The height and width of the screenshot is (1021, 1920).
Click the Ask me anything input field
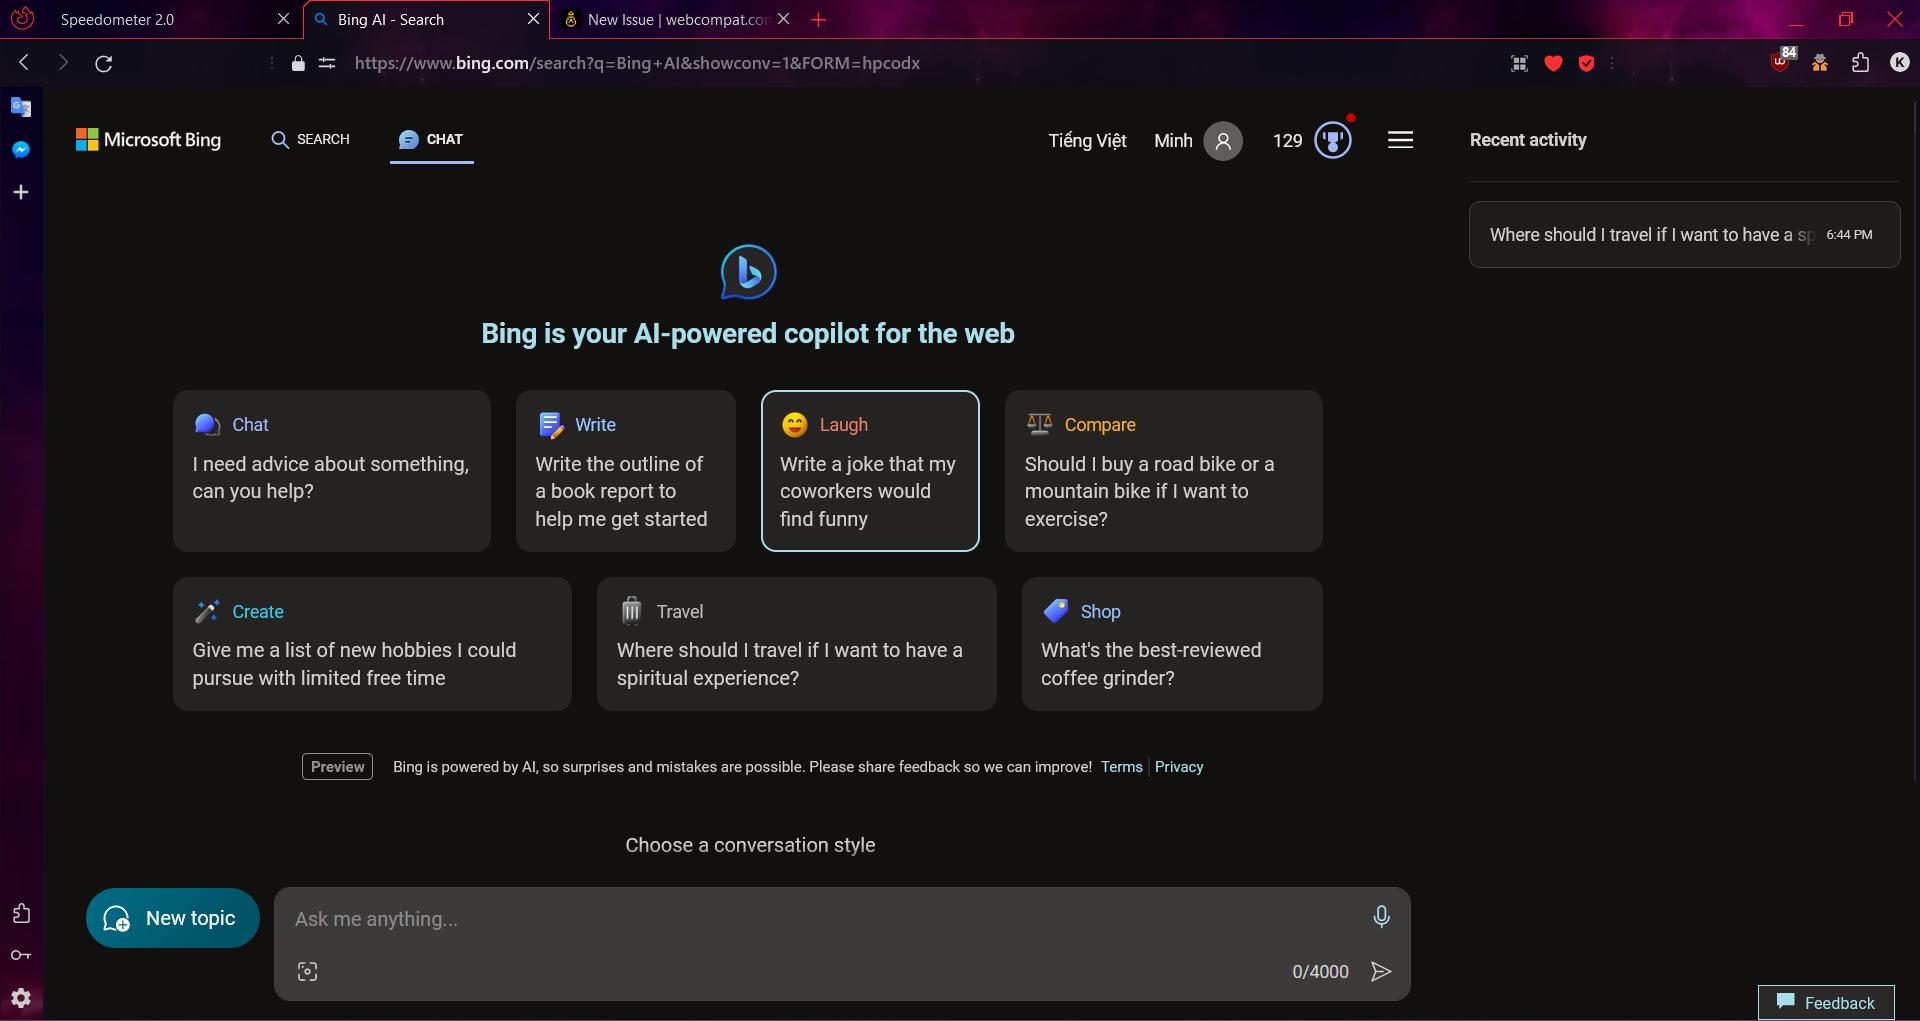pyautogui.click(x=700, y=919)
